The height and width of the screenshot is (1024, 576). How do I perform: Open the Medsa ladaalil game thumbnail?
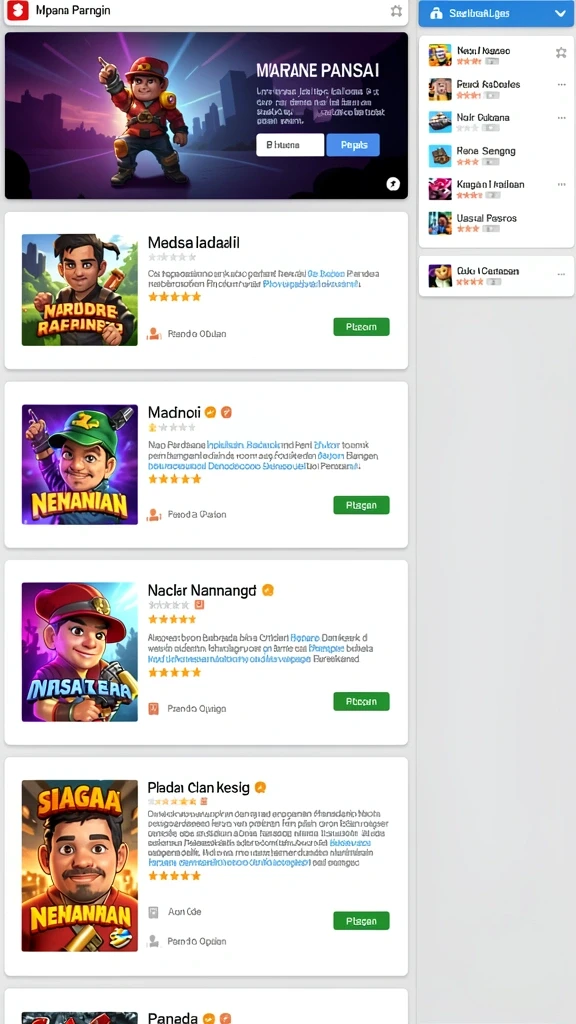pyautogui.click(x=80, y=290)
